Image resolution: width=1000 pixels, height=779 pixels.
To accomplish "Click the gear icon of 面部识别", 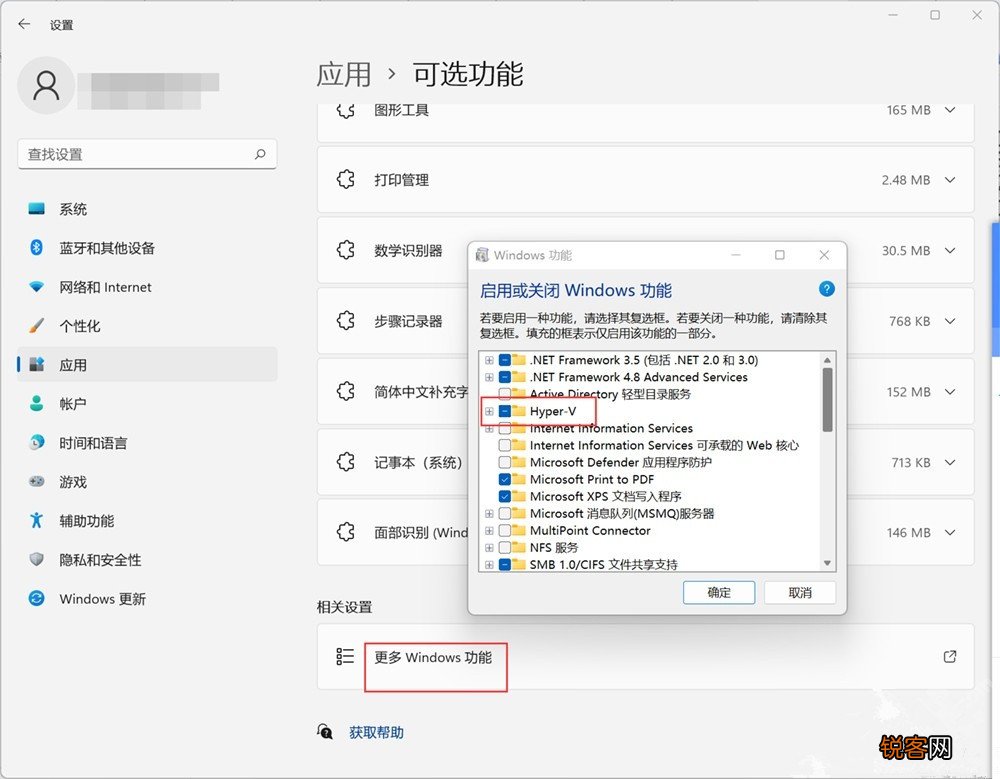I will click(x=346, y=531).
